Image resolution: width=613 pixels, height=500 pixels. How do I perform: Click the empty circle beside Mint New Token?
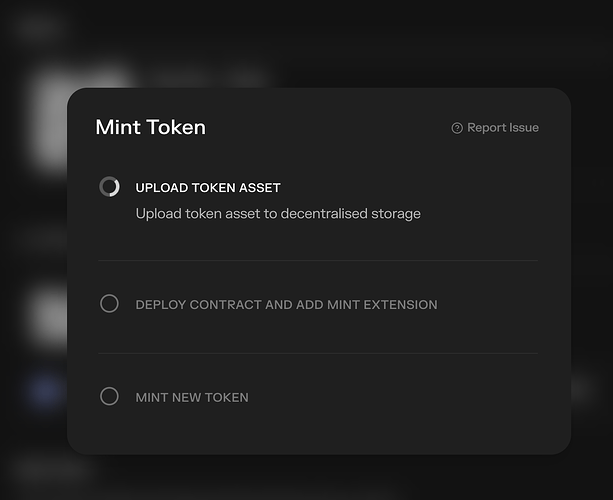pyautogui.click(x=109, y=397)
